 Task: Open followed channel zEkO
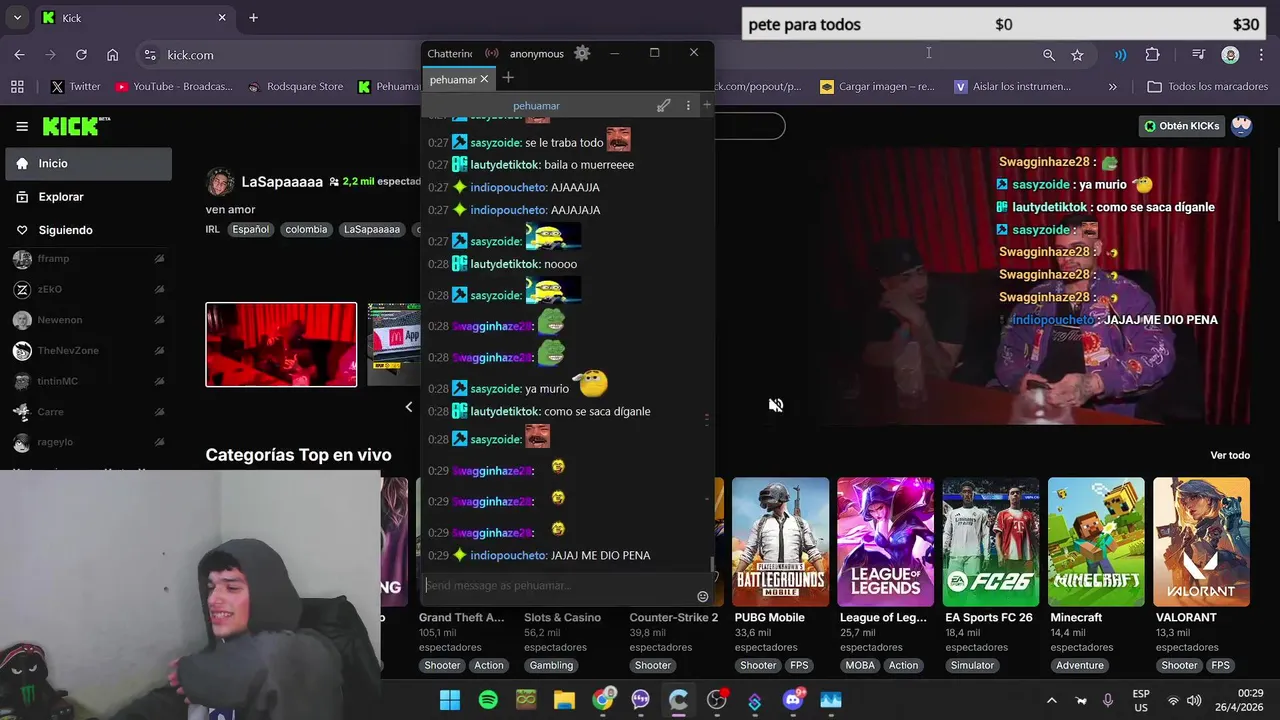tap(89, 289)
